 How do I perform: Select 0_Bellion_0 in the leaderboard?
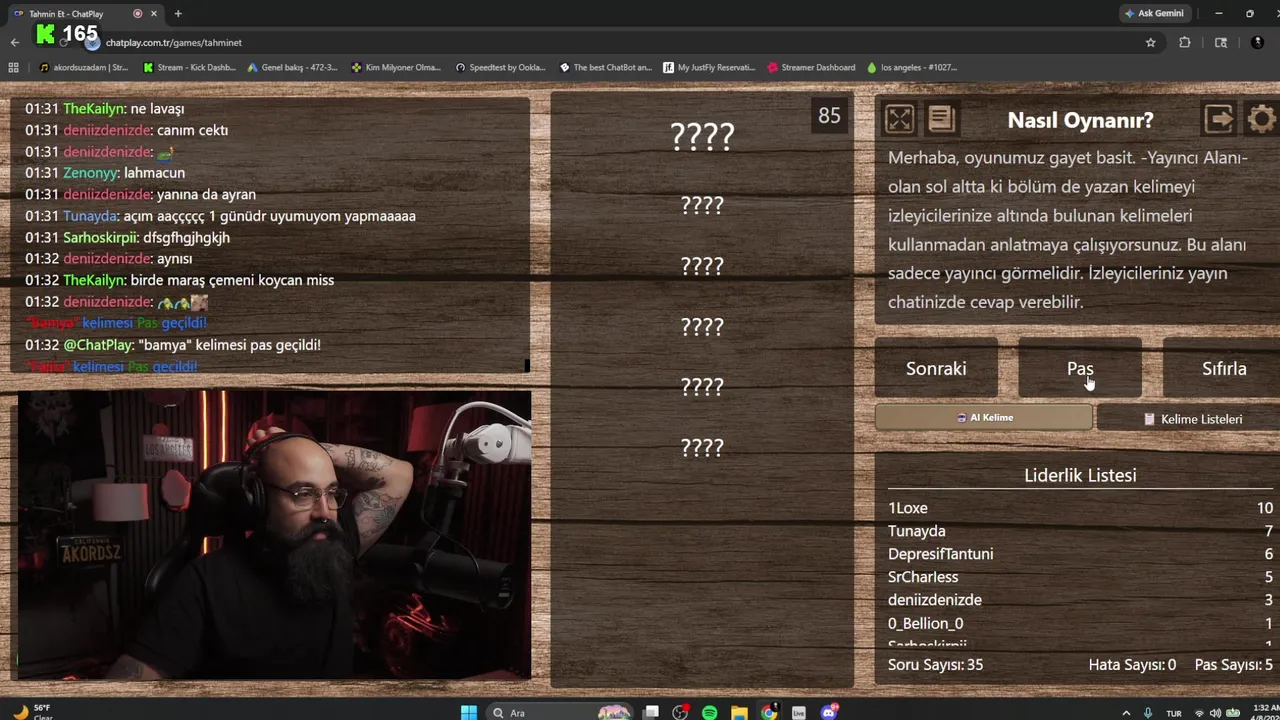tap(1080, 623)
